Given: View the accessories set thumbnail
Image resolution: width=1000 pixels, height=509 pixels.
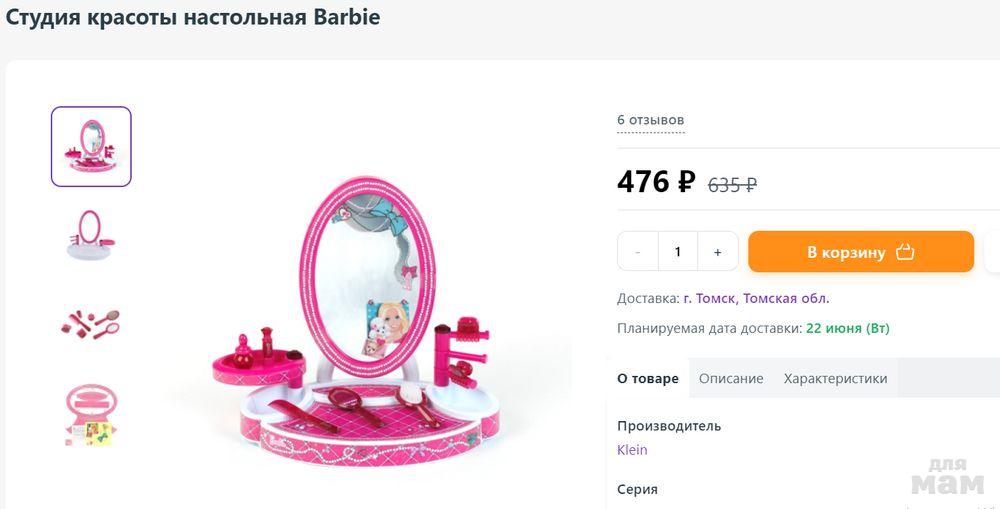Looking at the screenshot, I should [91, 323].
